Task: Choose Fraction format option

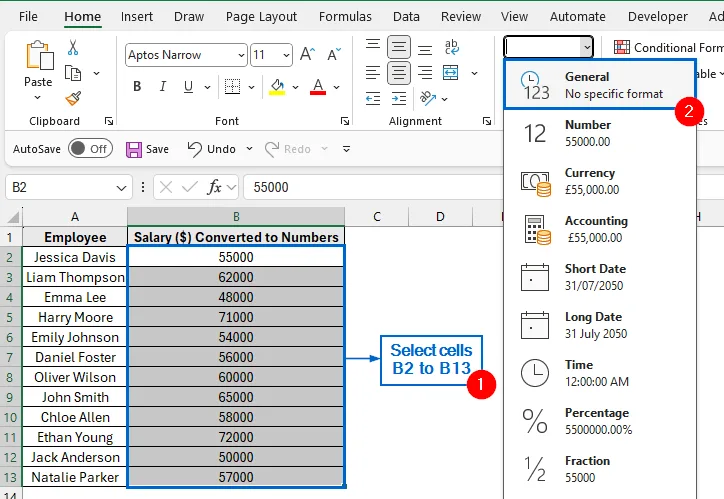Action: [600, 469]
